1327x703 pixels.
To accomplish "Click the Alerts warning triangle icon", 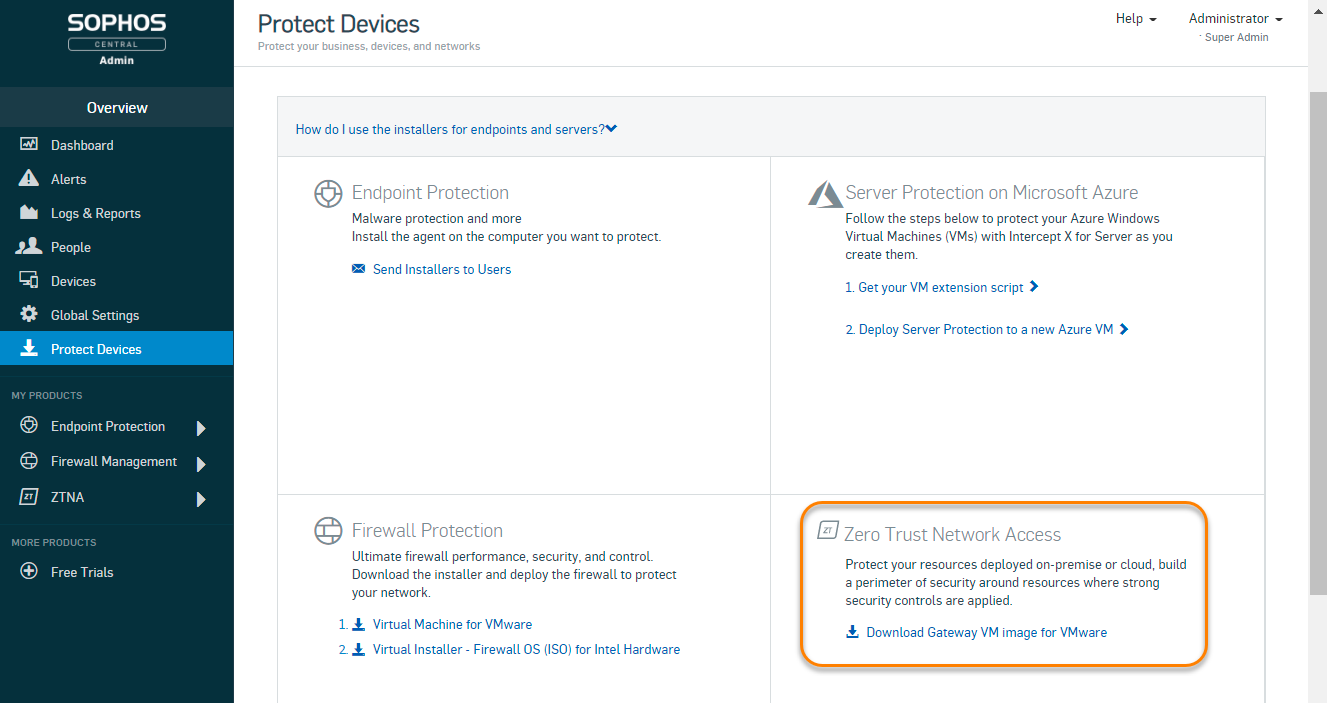I will [x=29, y=179].
